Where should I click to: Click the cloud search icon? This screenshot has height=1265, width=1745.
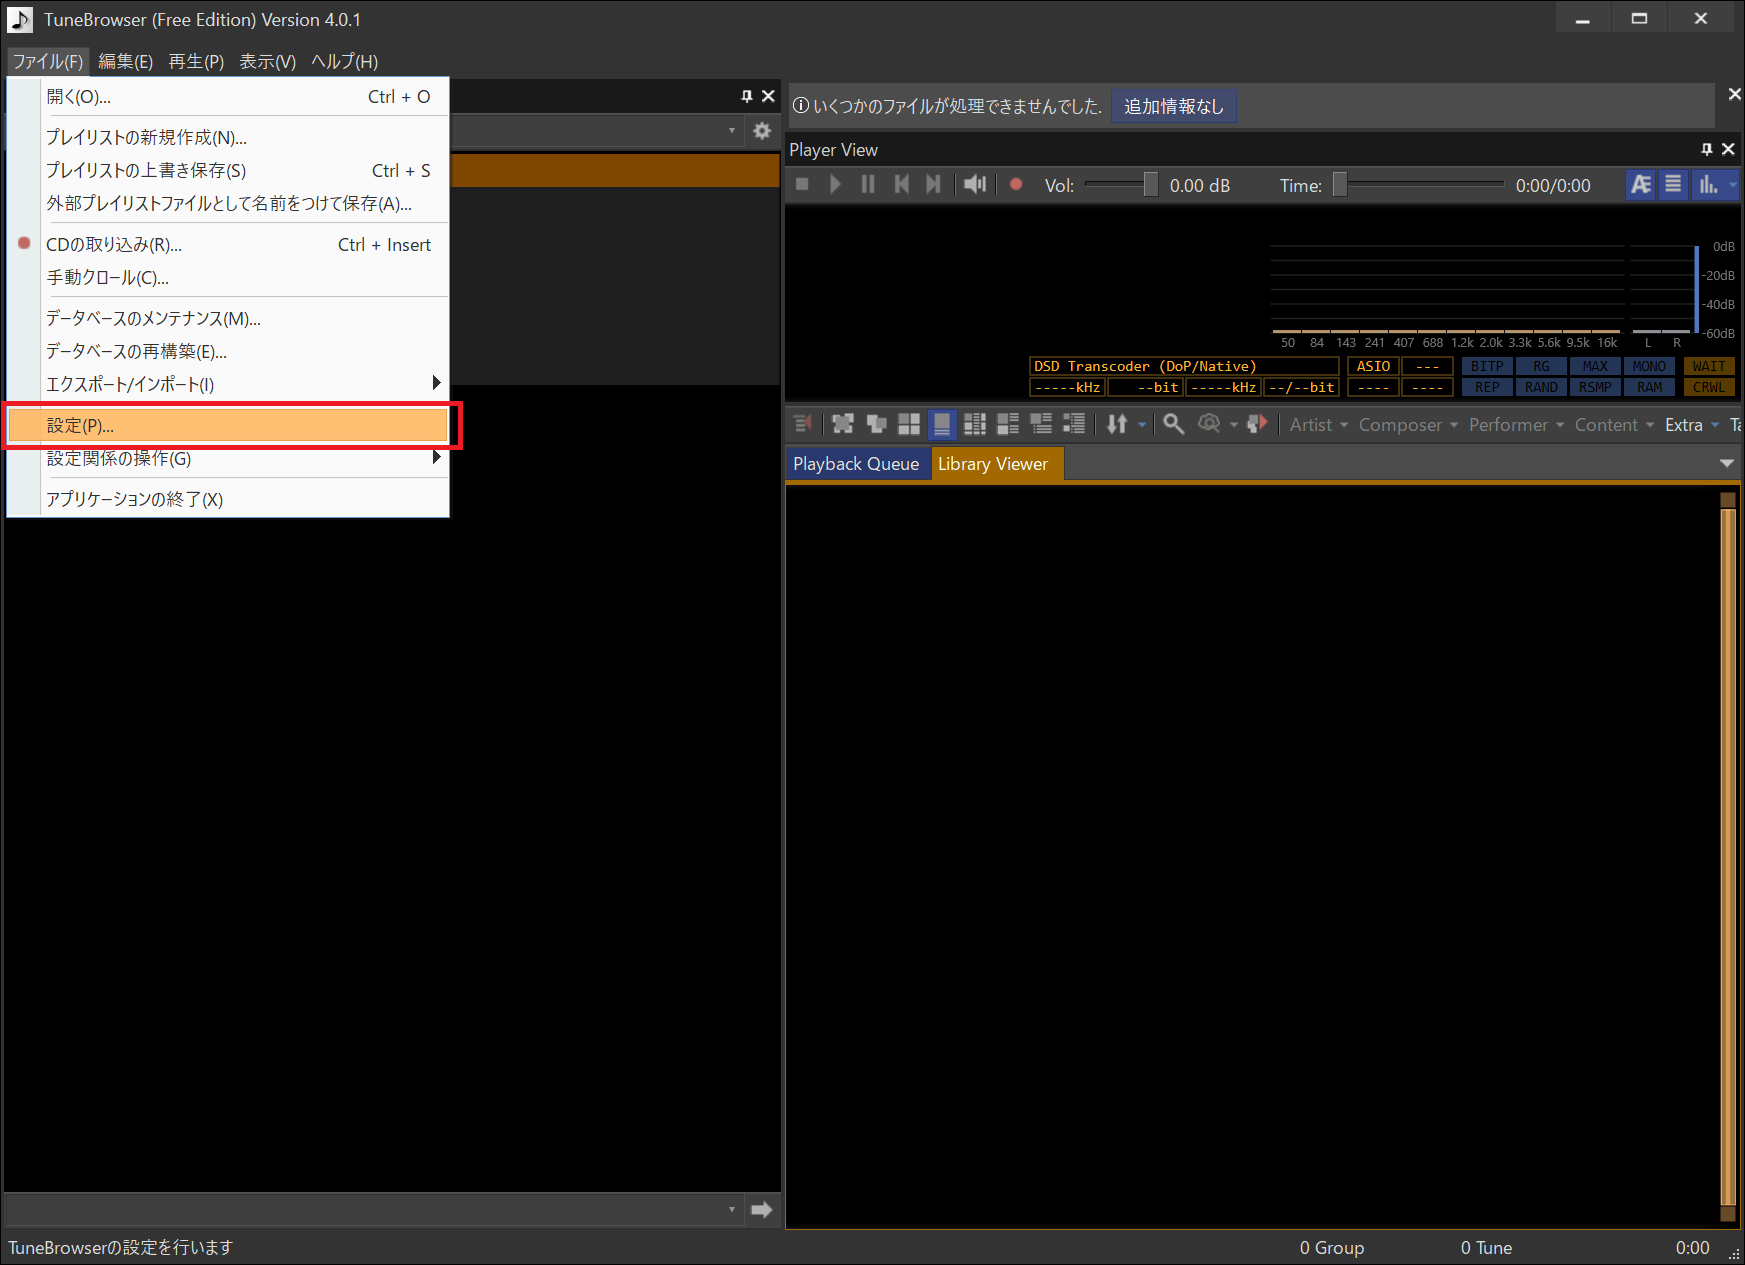coord(1209,424)
